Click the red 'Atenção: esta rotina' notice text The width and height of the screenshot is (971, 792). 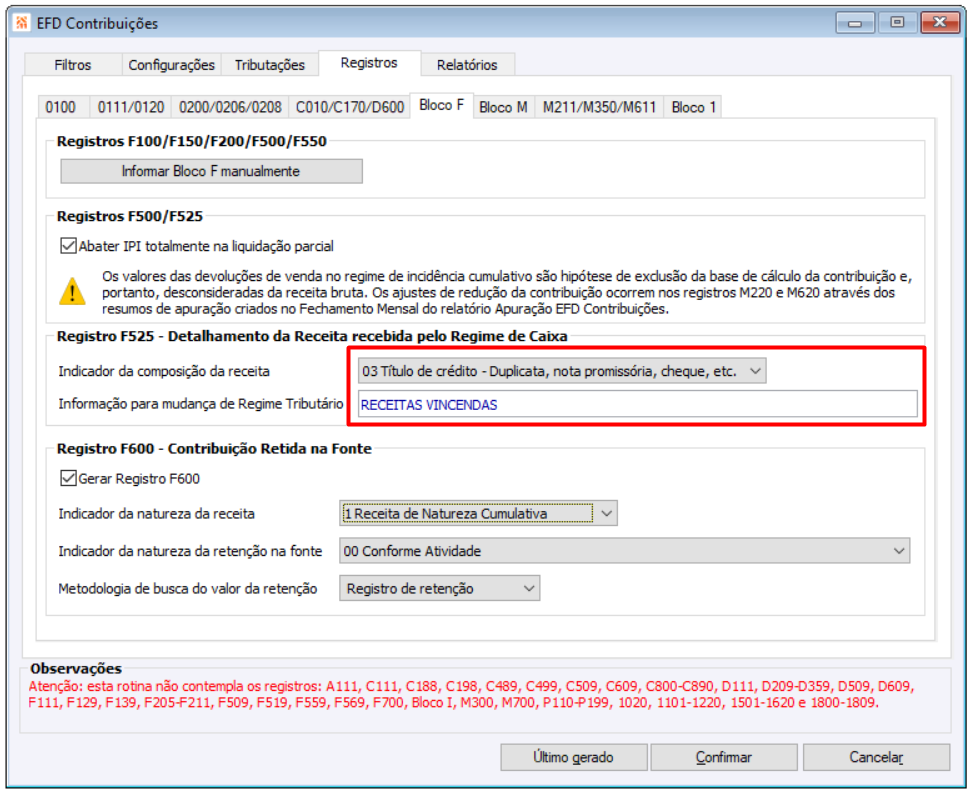(471, 694)
